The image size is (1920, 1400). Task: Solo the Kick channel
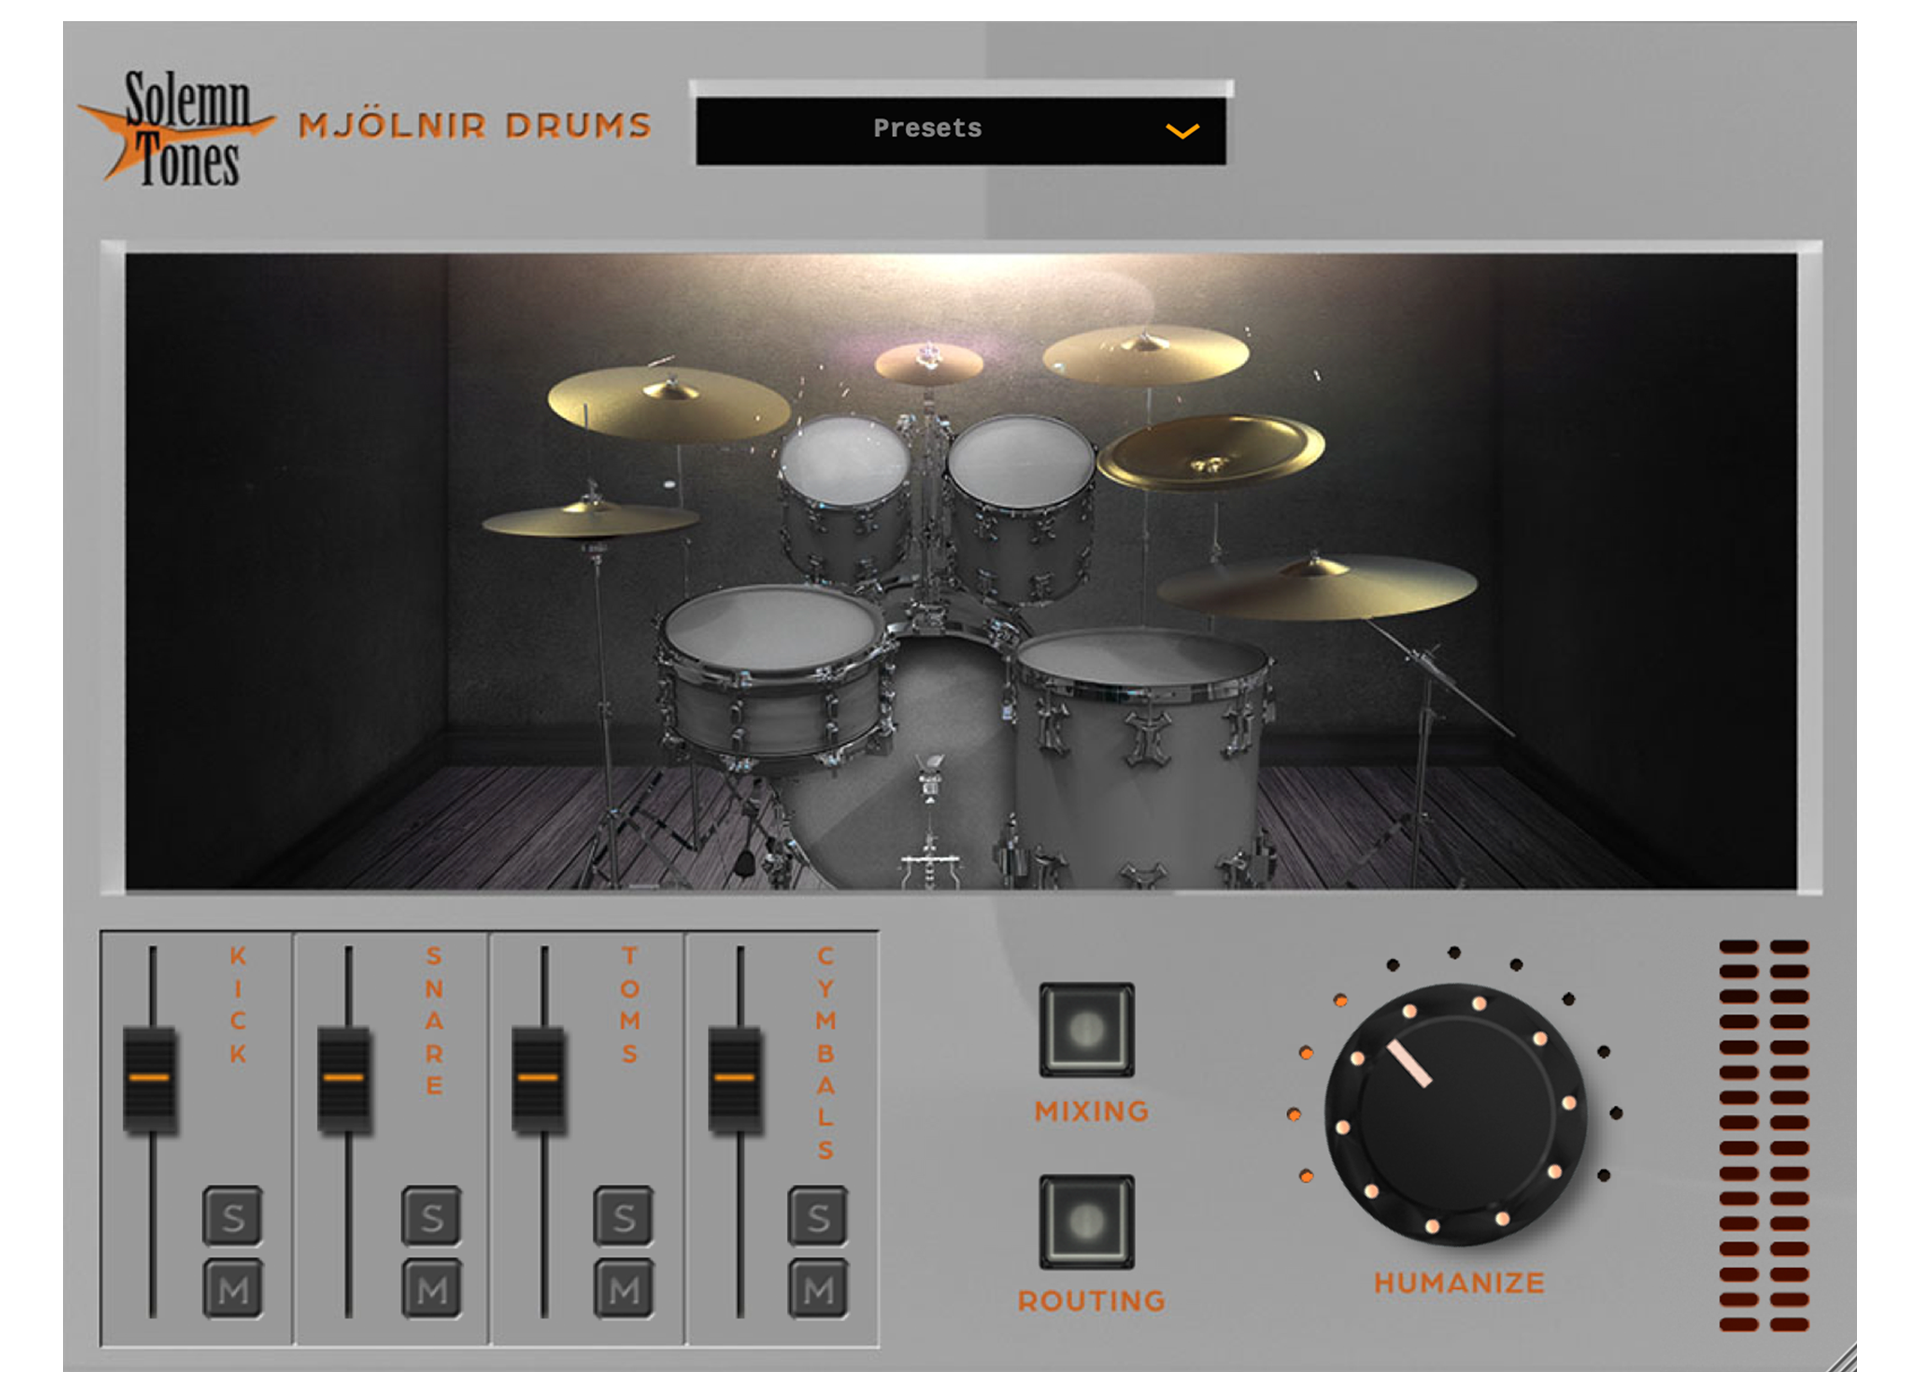233,1216
